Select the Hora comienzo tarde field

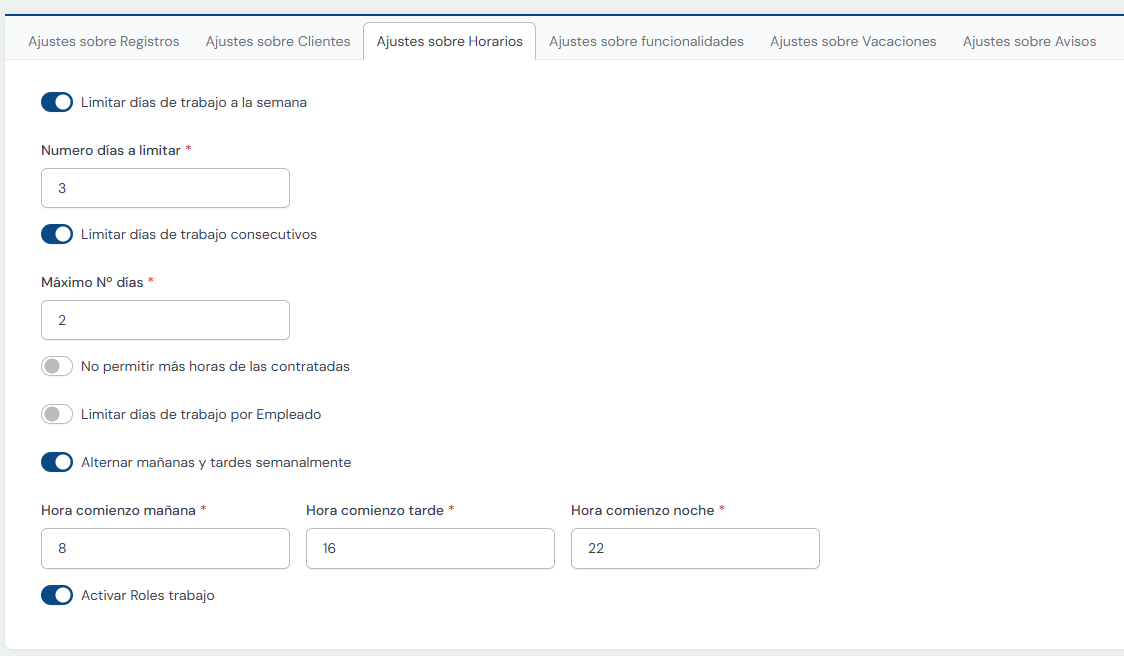point(430,549)
